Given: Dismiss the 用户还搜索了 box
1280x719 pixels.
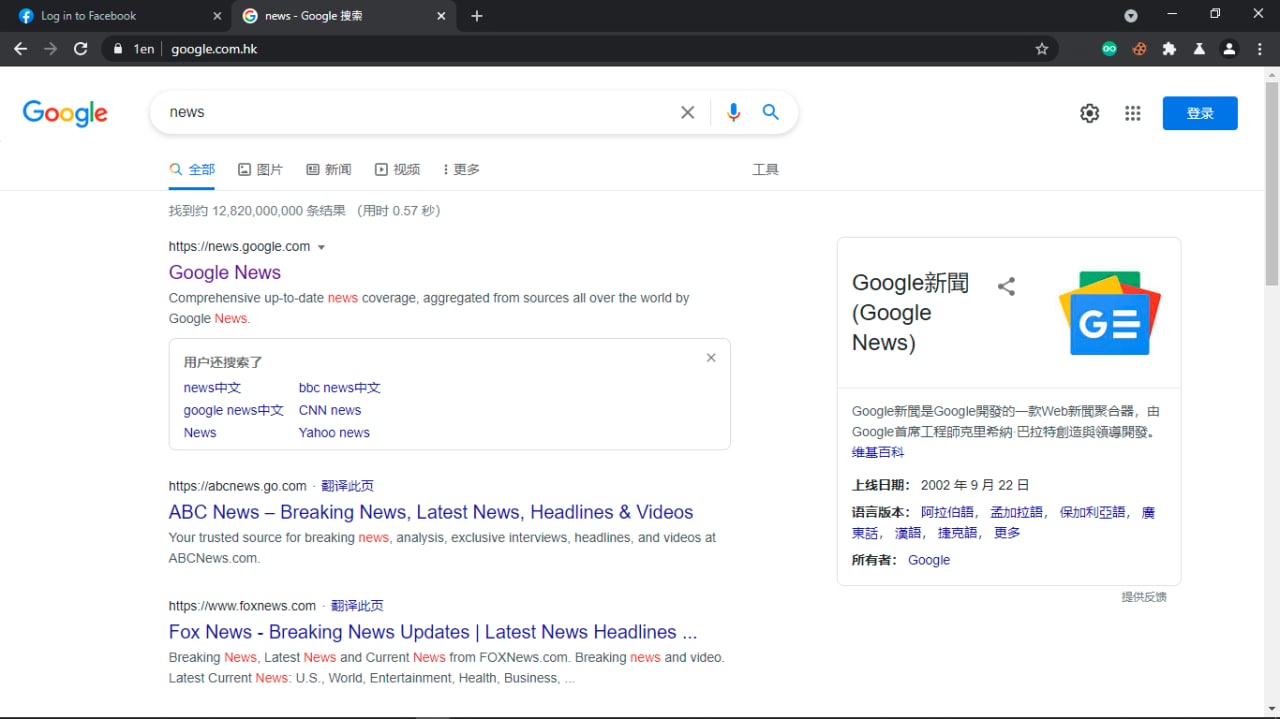Looking at the screenshot, I should [x=711, y=358].
